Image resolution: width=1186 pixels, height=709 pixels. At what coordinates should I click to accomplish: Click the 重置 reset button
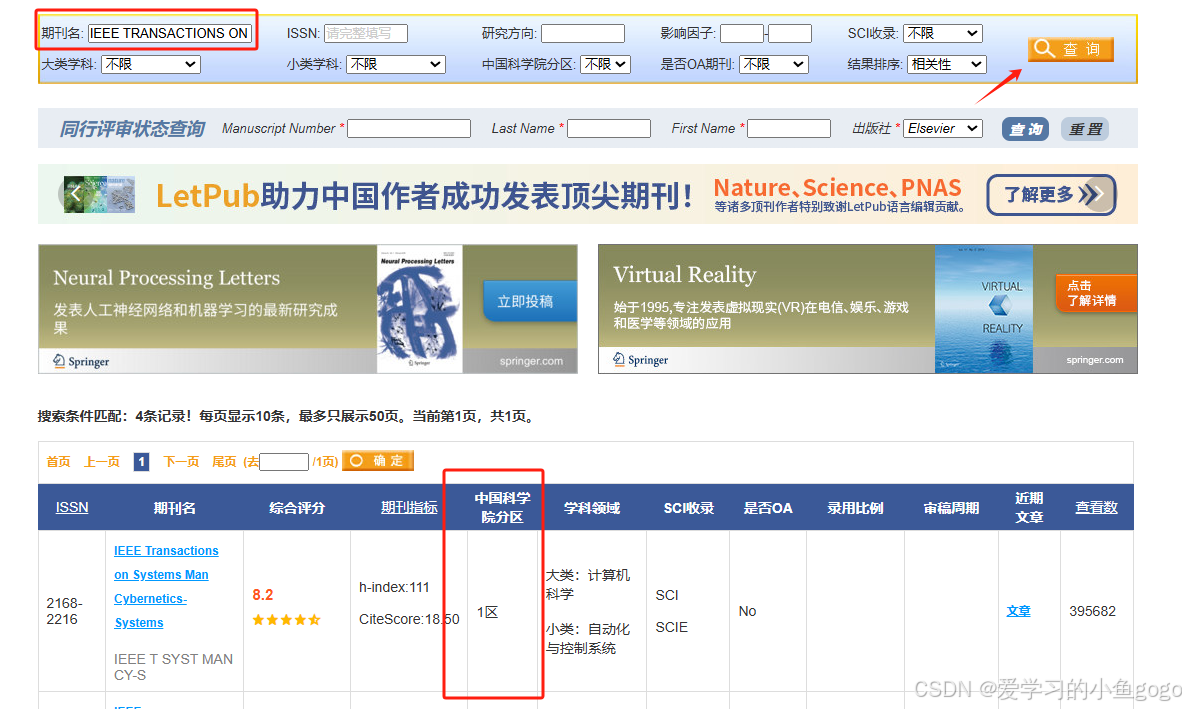1085,129
